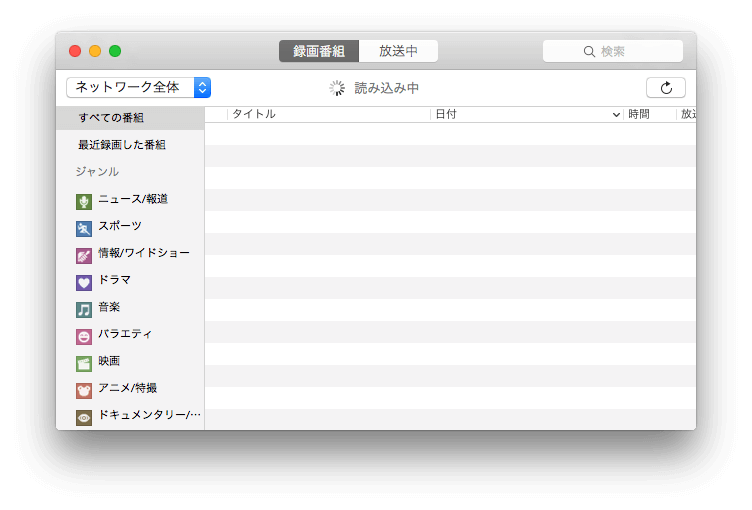Click the reload circular arrow button
The image size is (752, 510).
point(666,88)
